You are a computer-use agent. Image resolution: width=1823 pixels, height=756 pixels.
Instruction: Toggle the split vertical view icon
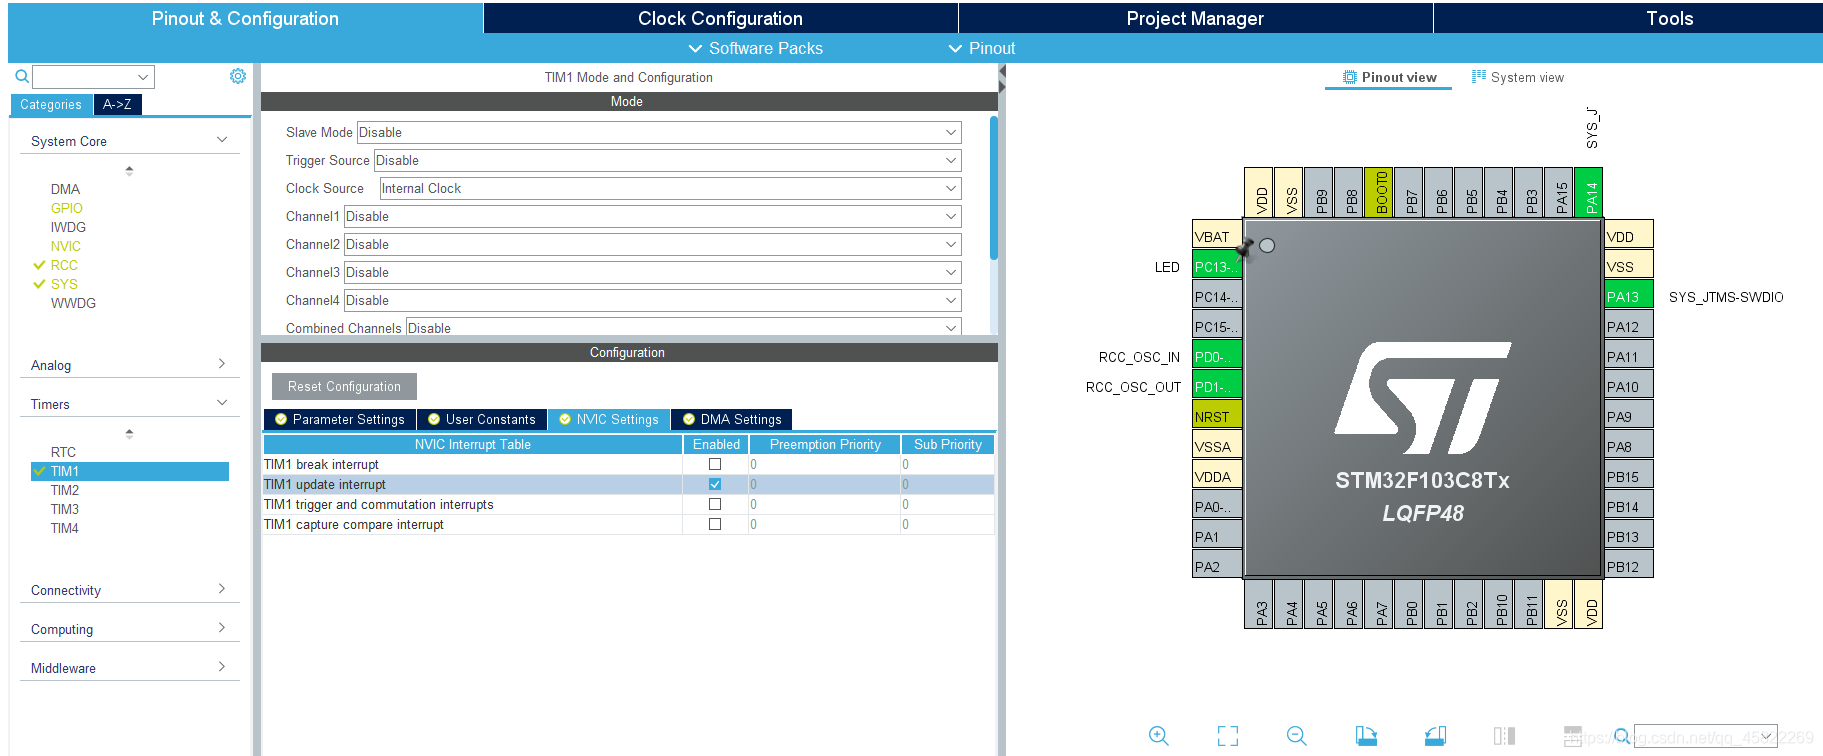coord(1504,736)
